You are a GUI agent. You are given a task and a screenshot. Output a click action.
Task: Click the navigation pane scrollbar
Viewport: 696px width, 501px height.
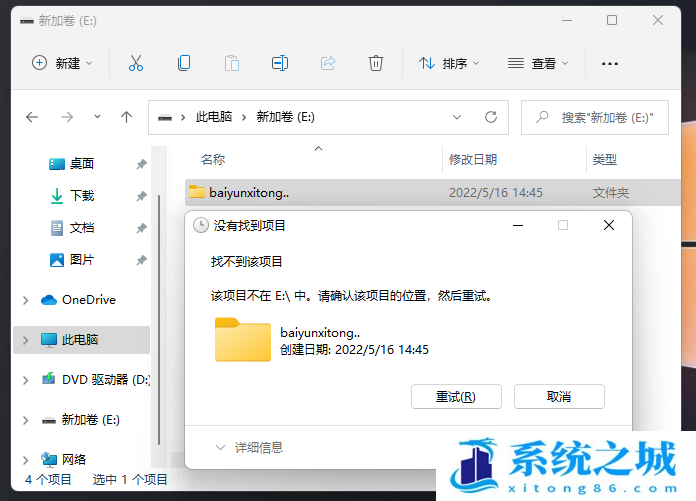[x=159, y=320]
